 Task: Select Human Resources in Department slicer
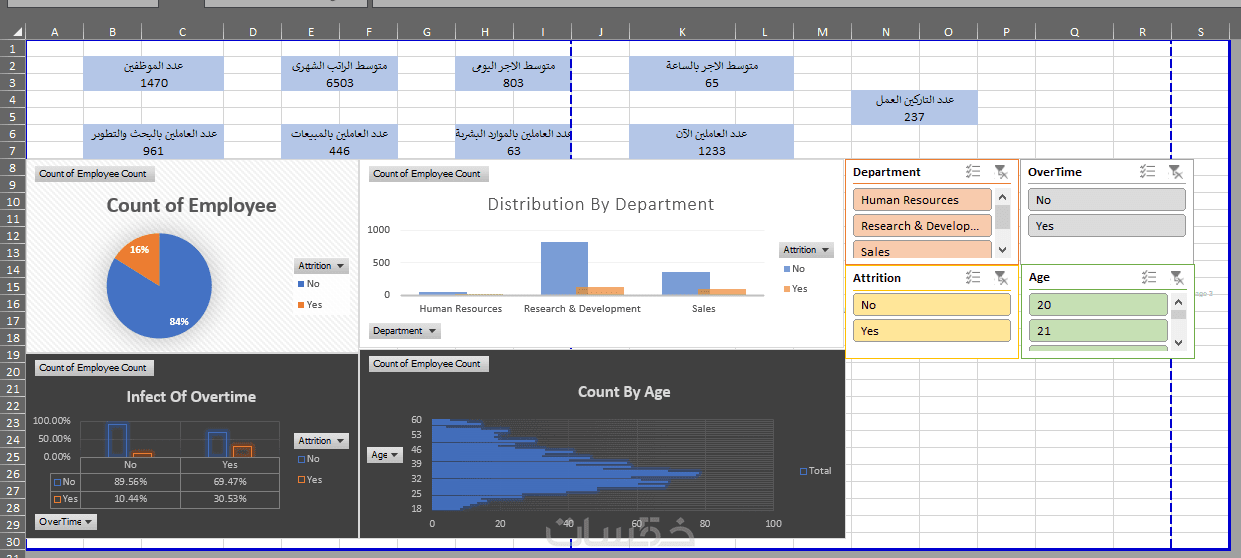pyautogui.click(x=922, y=200)
